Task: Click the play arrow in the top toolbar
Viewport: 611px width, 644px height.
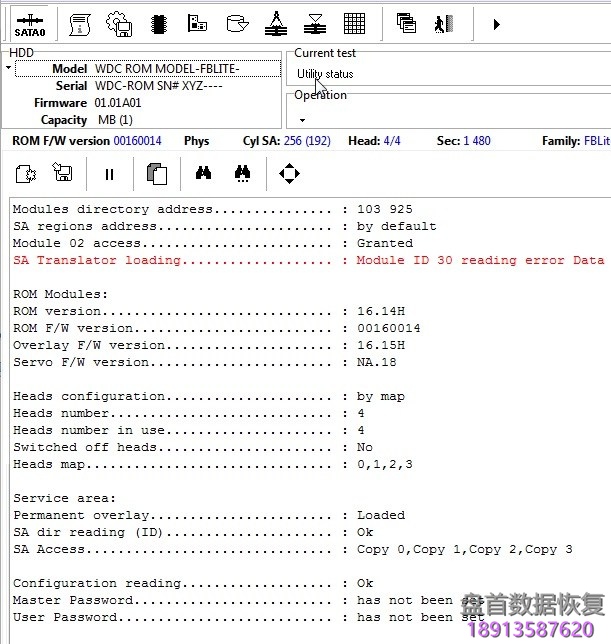Action: pyautogui.click(x=496, y=25)
